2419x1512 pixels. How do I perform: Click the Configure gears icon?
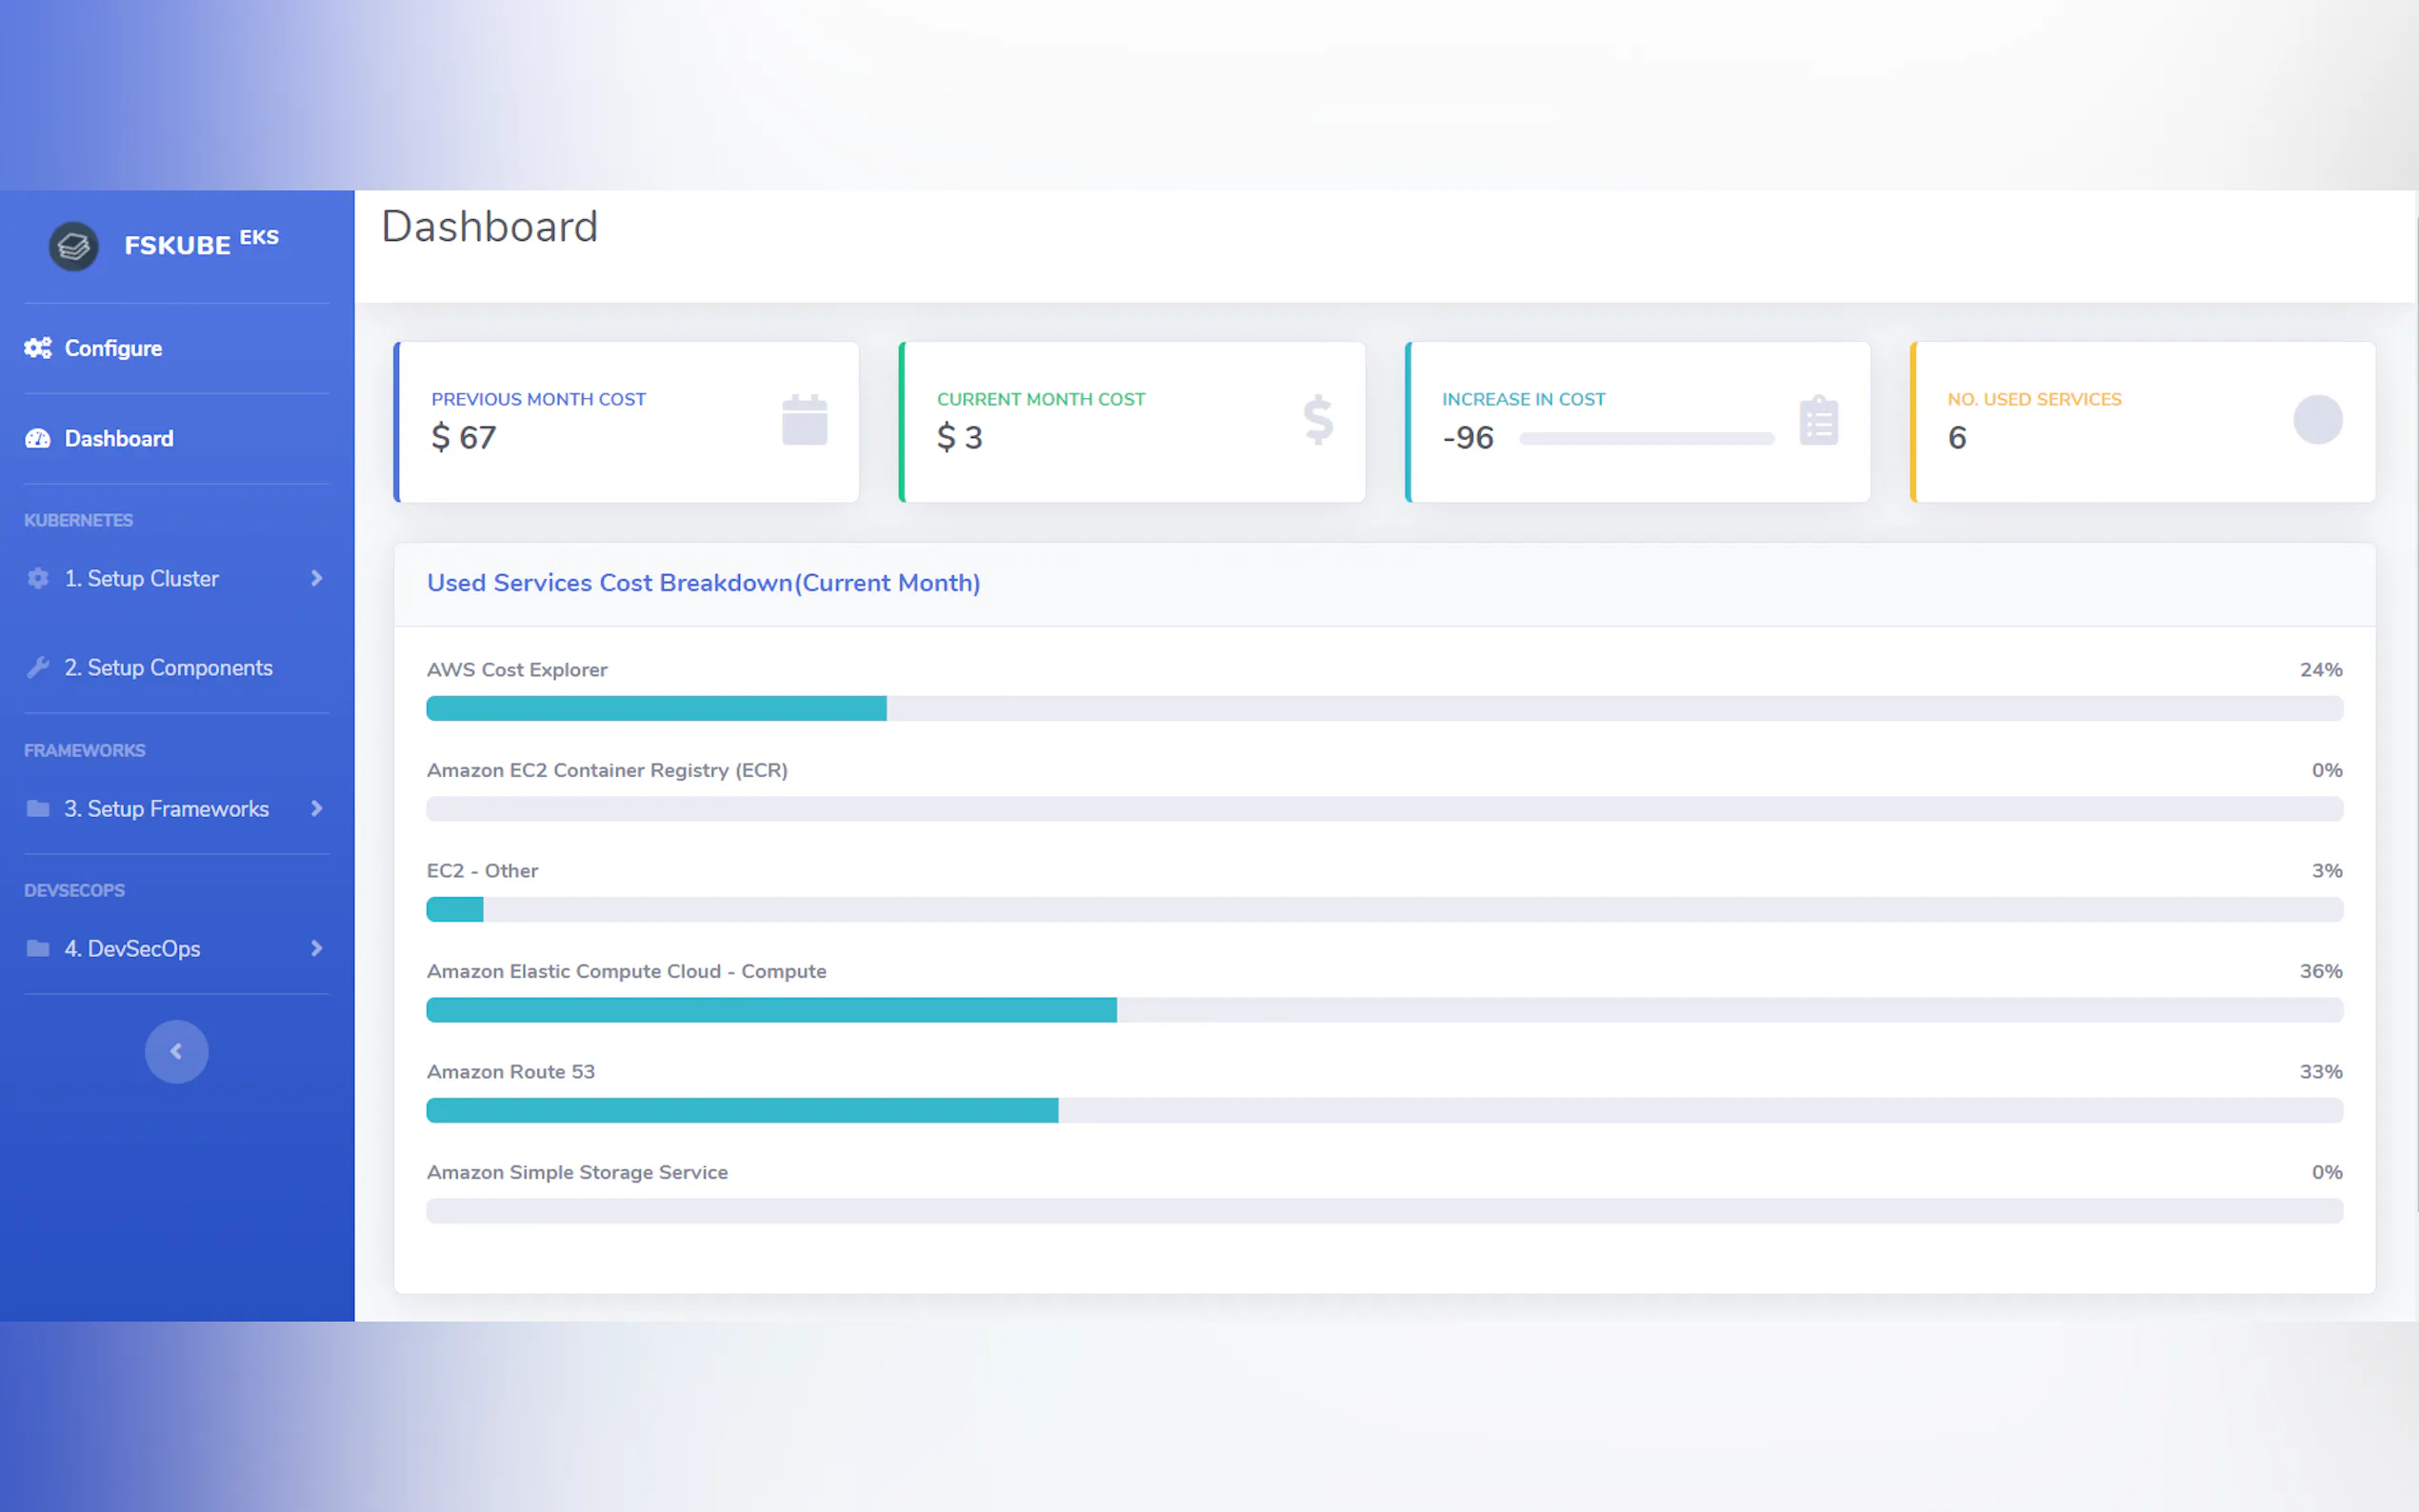tap(38, 348)
